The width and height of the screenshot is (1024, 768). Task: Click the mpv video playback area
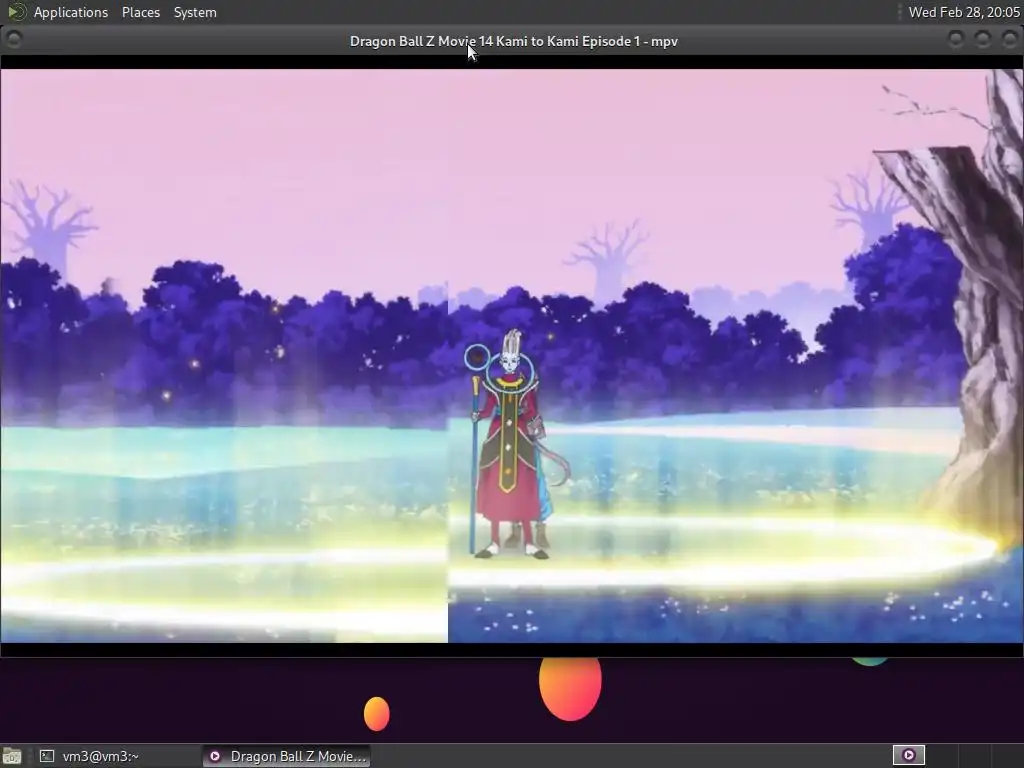coord(511,356)
